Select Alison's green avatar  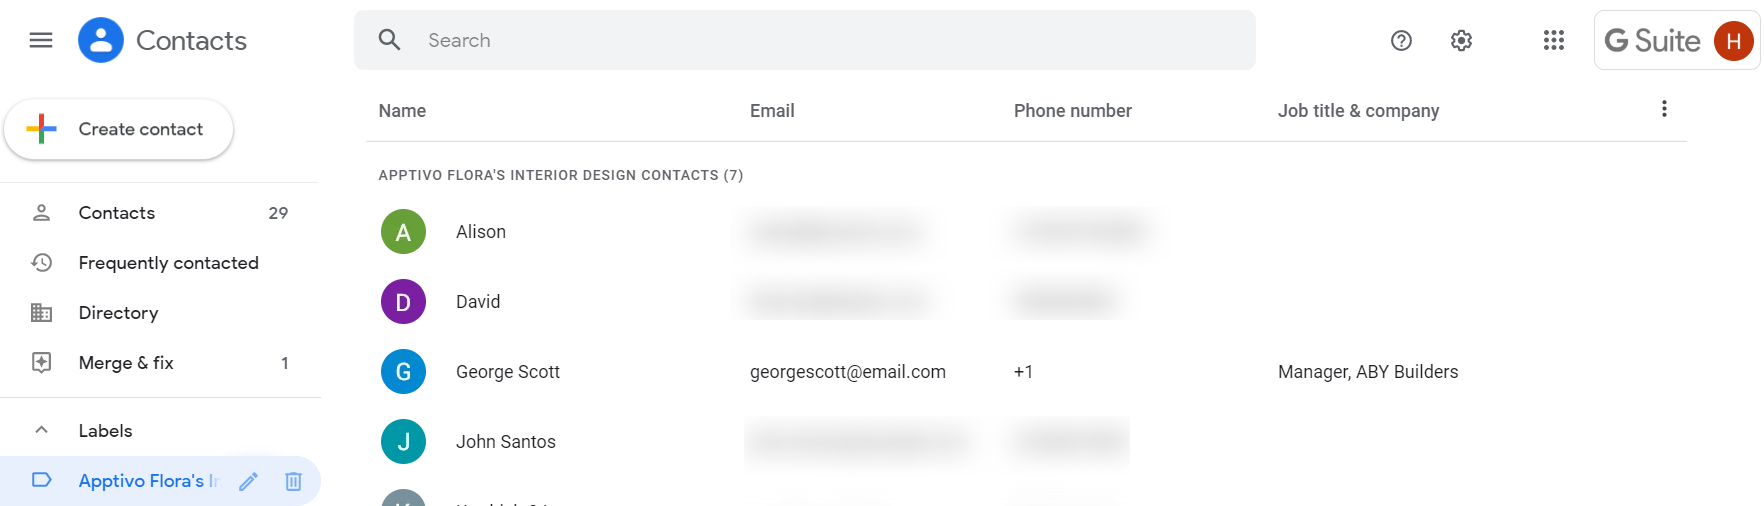click(x=403, y=232)
